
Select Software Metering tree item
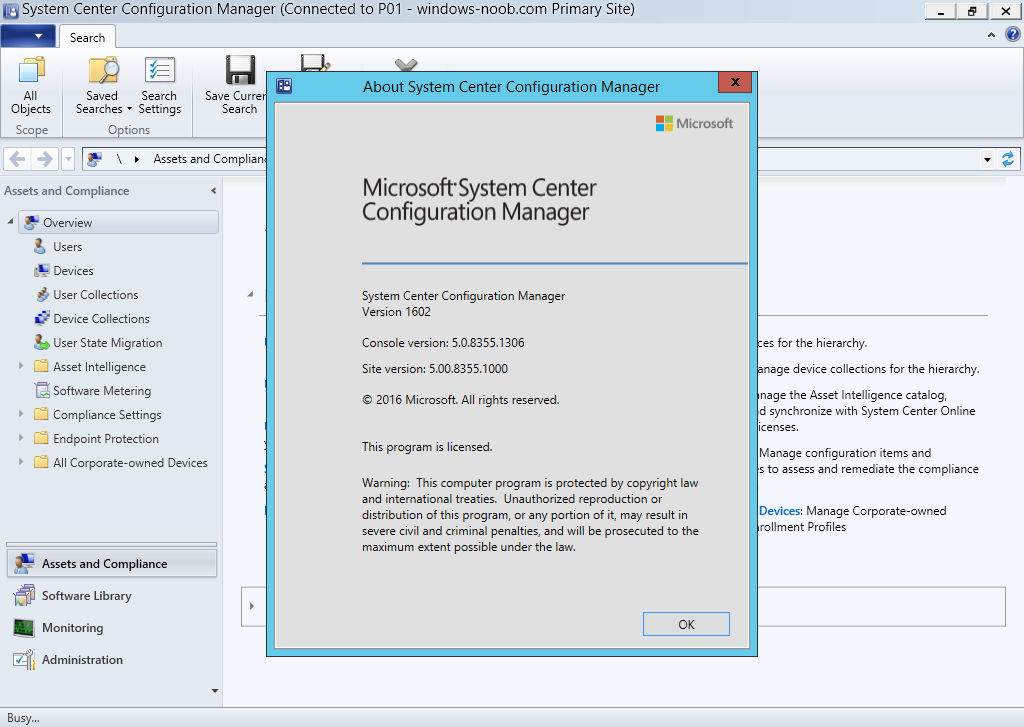click(102, 391)
